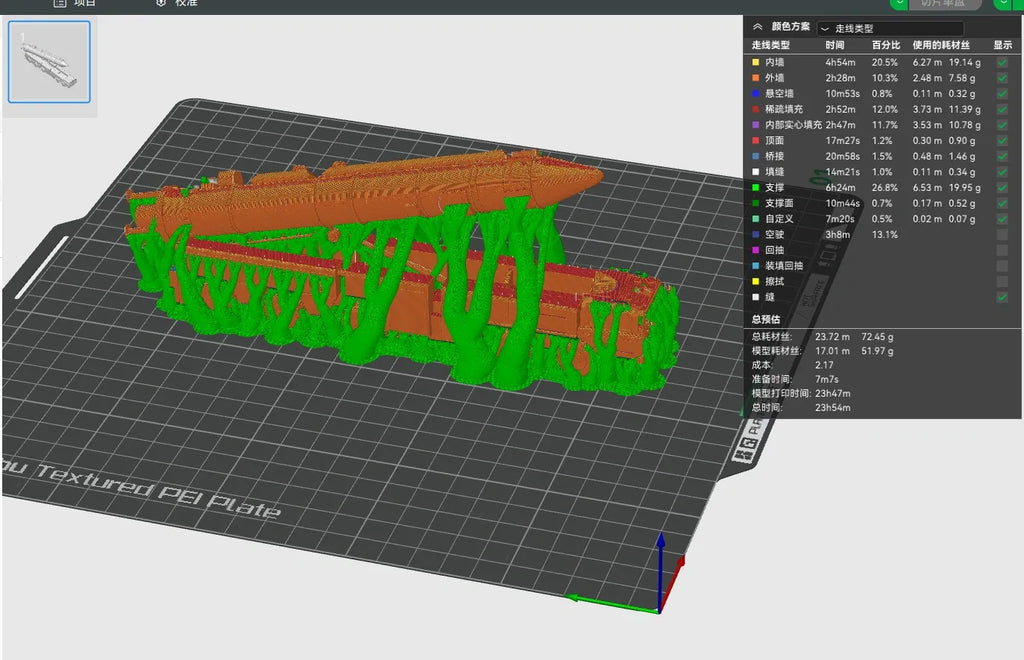Click the project icon beside 项目
The image size is (1024, 660).
click(59, 3)
